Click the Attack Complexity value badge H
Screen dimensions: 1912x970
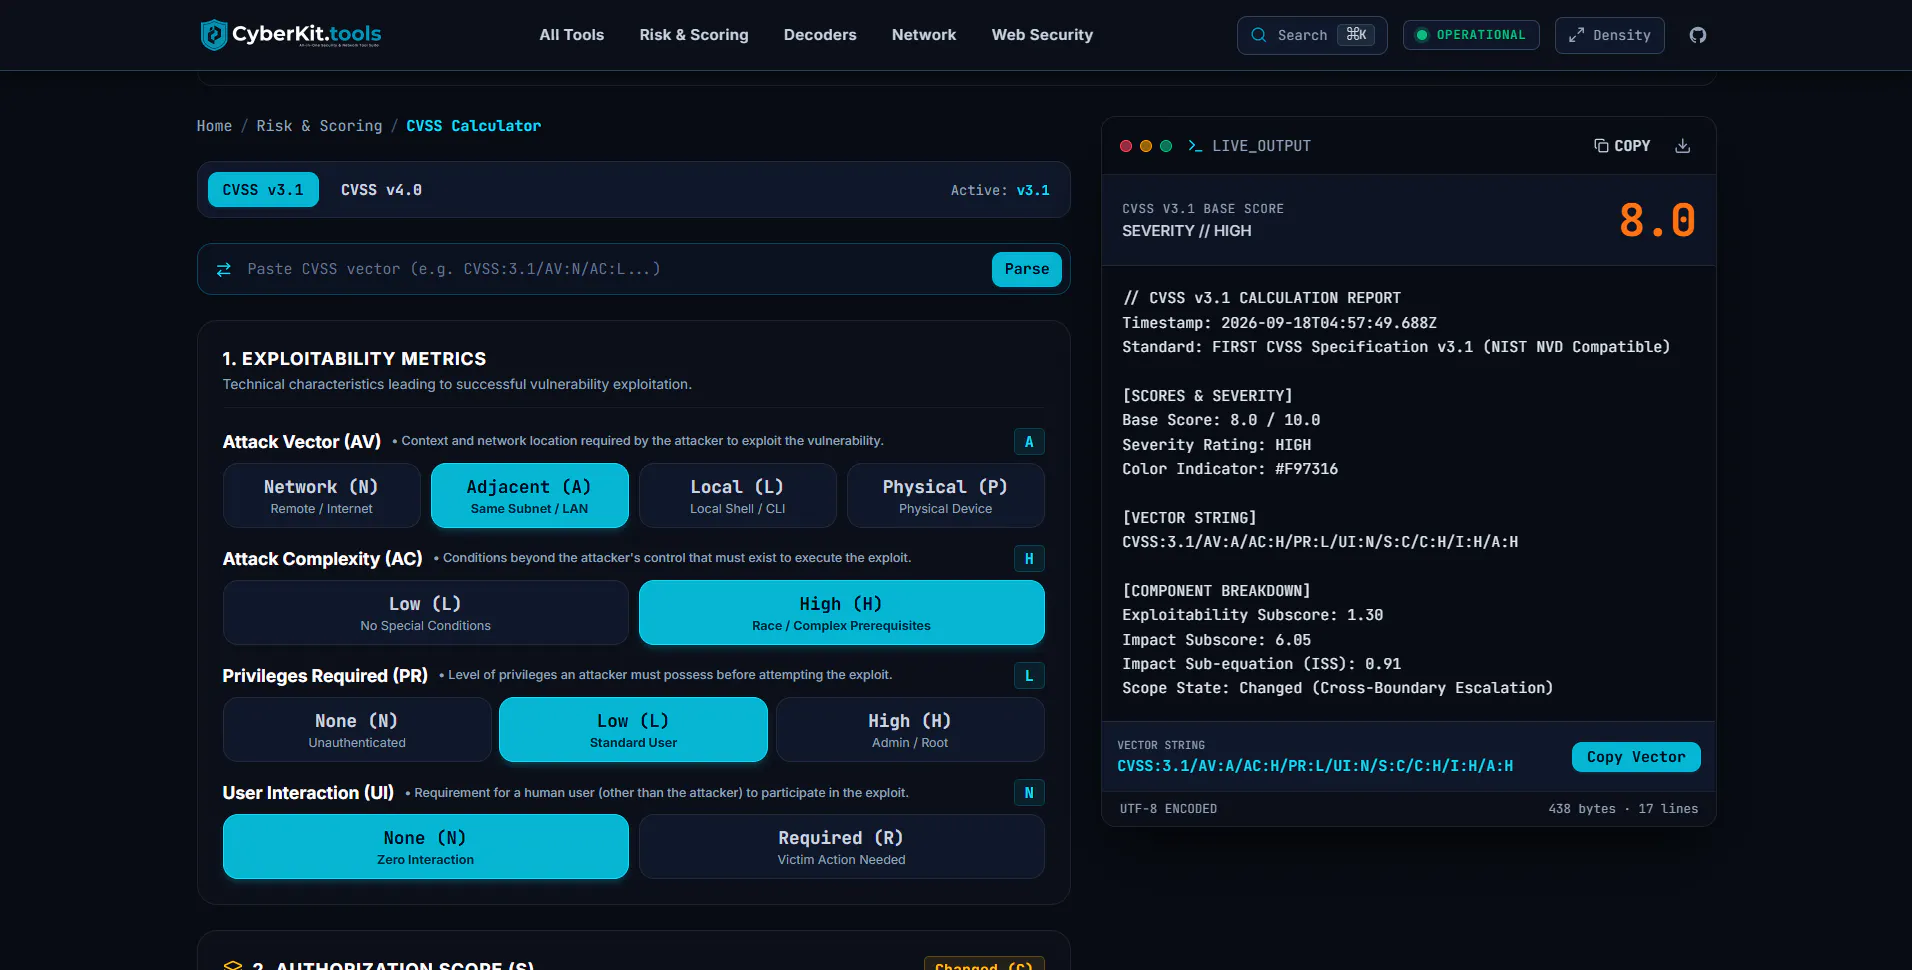[1029, 559]
